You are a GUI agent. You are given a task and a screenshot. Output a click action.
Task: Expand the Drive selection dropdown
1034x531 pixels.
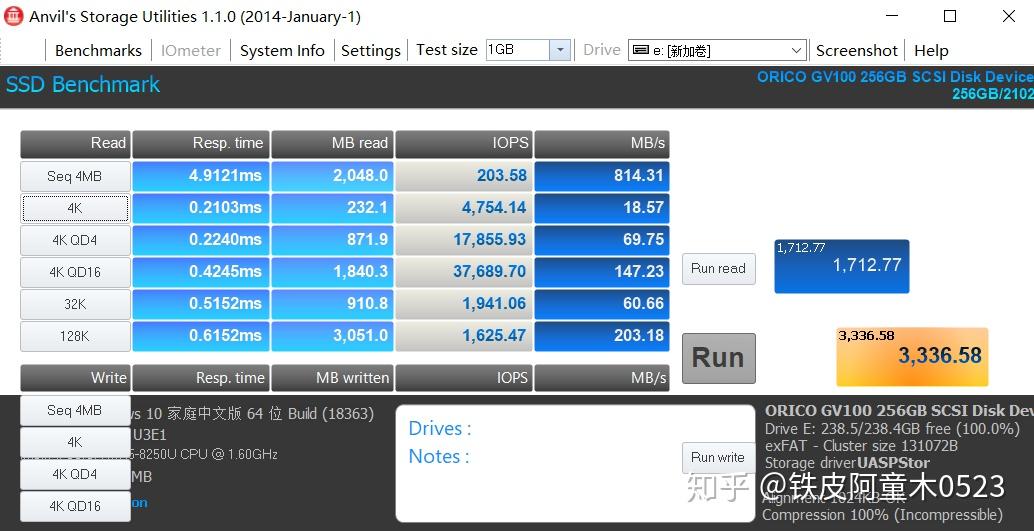796,50
